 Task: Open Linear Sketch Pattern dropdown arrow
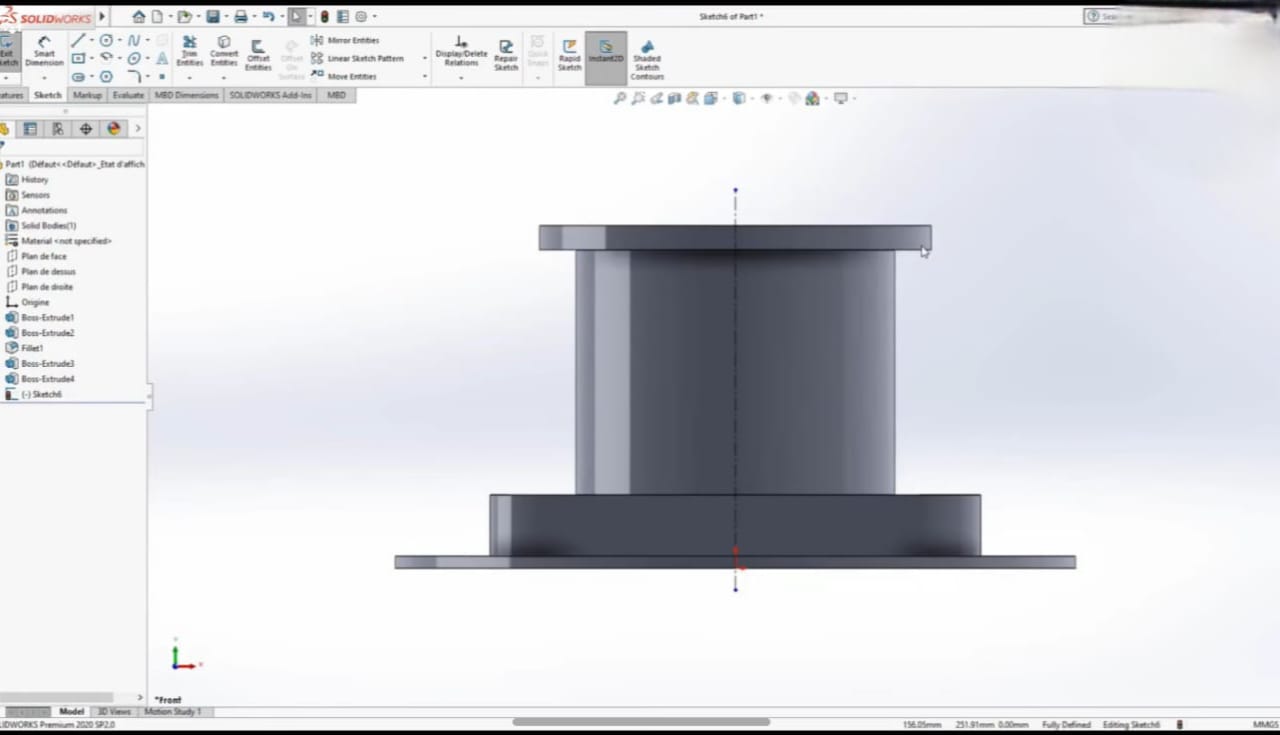coord(424,59)
